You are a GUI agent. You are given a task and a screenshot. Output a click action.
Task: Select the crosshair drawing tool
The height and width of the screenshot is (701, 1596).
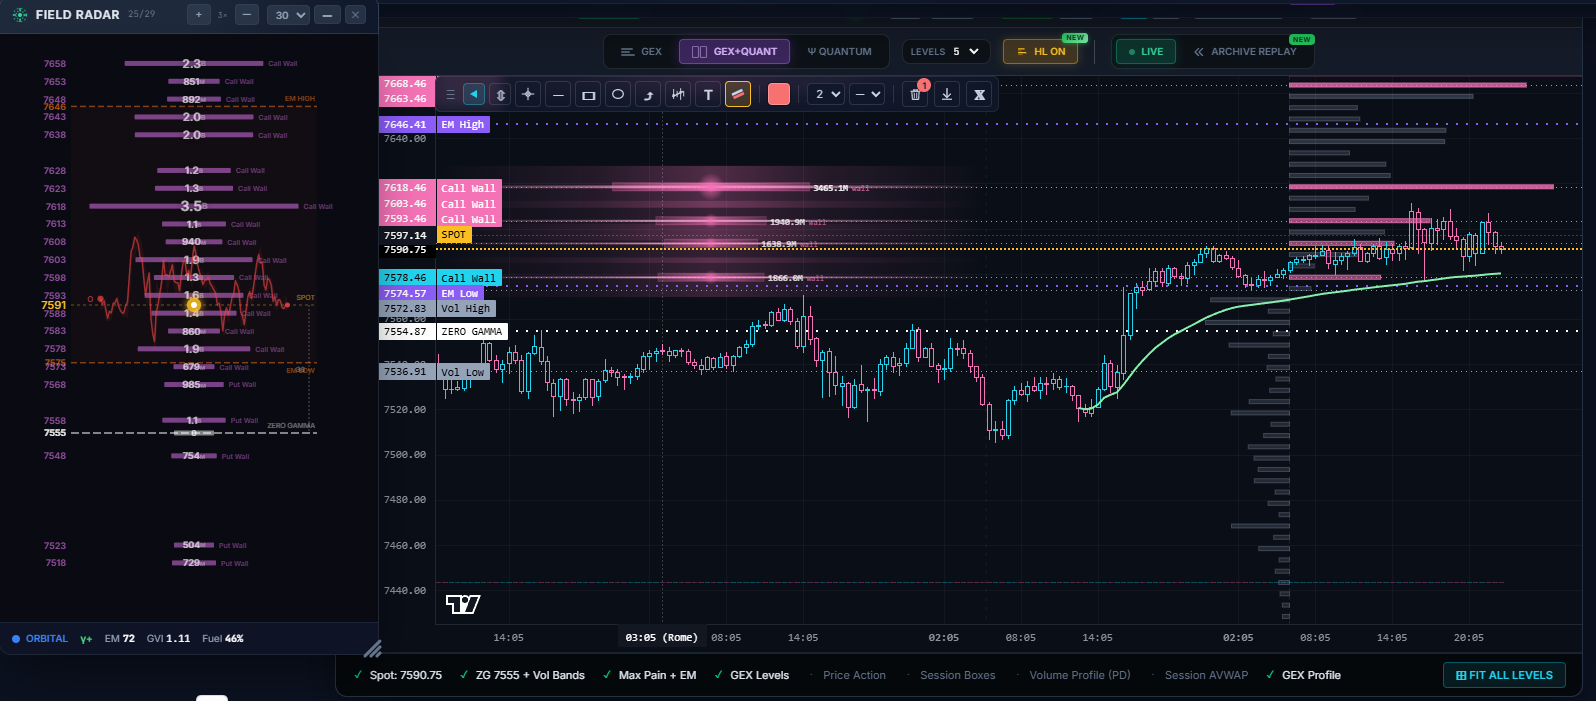[528, 94]
